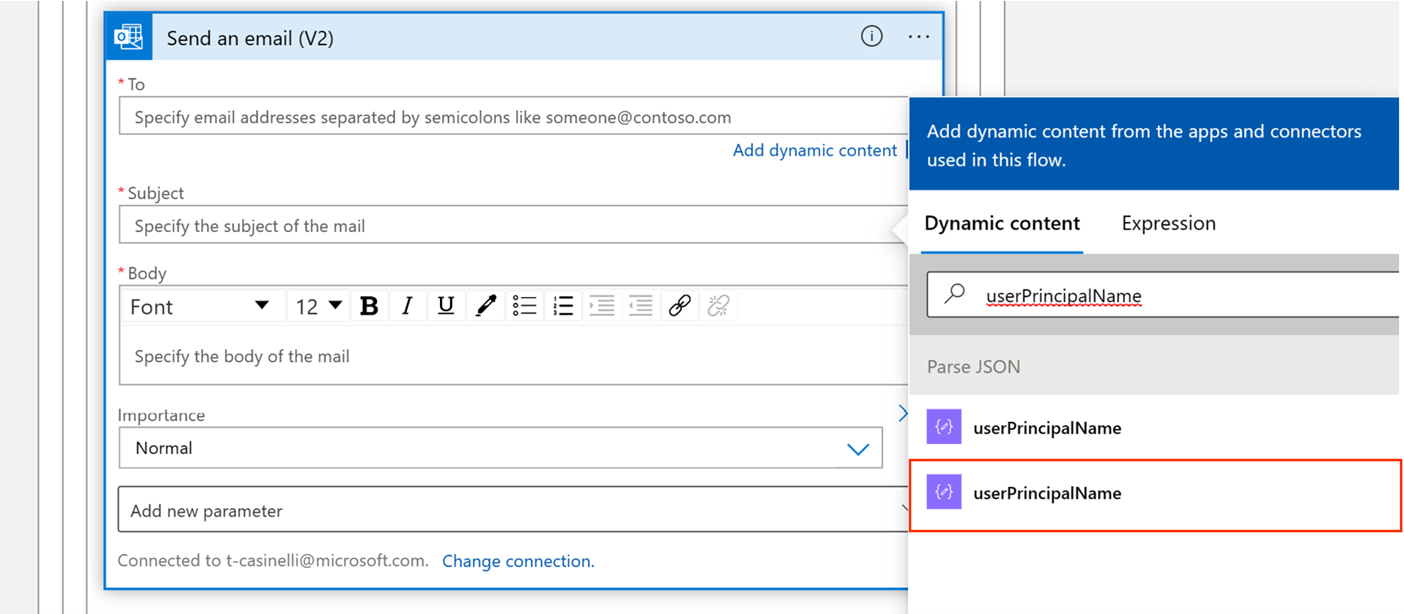Viewport: 1404px width, 614px height.
Task: Increase indent in Body toolbar
Action: click(602, 306)
